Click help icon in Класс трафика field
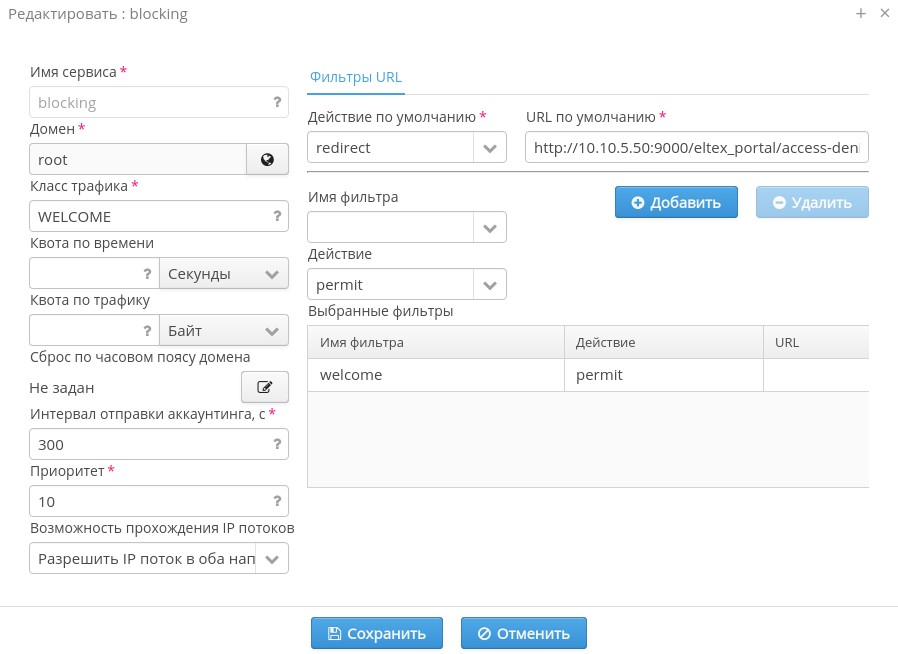898x654 pixels. point(277,216)
